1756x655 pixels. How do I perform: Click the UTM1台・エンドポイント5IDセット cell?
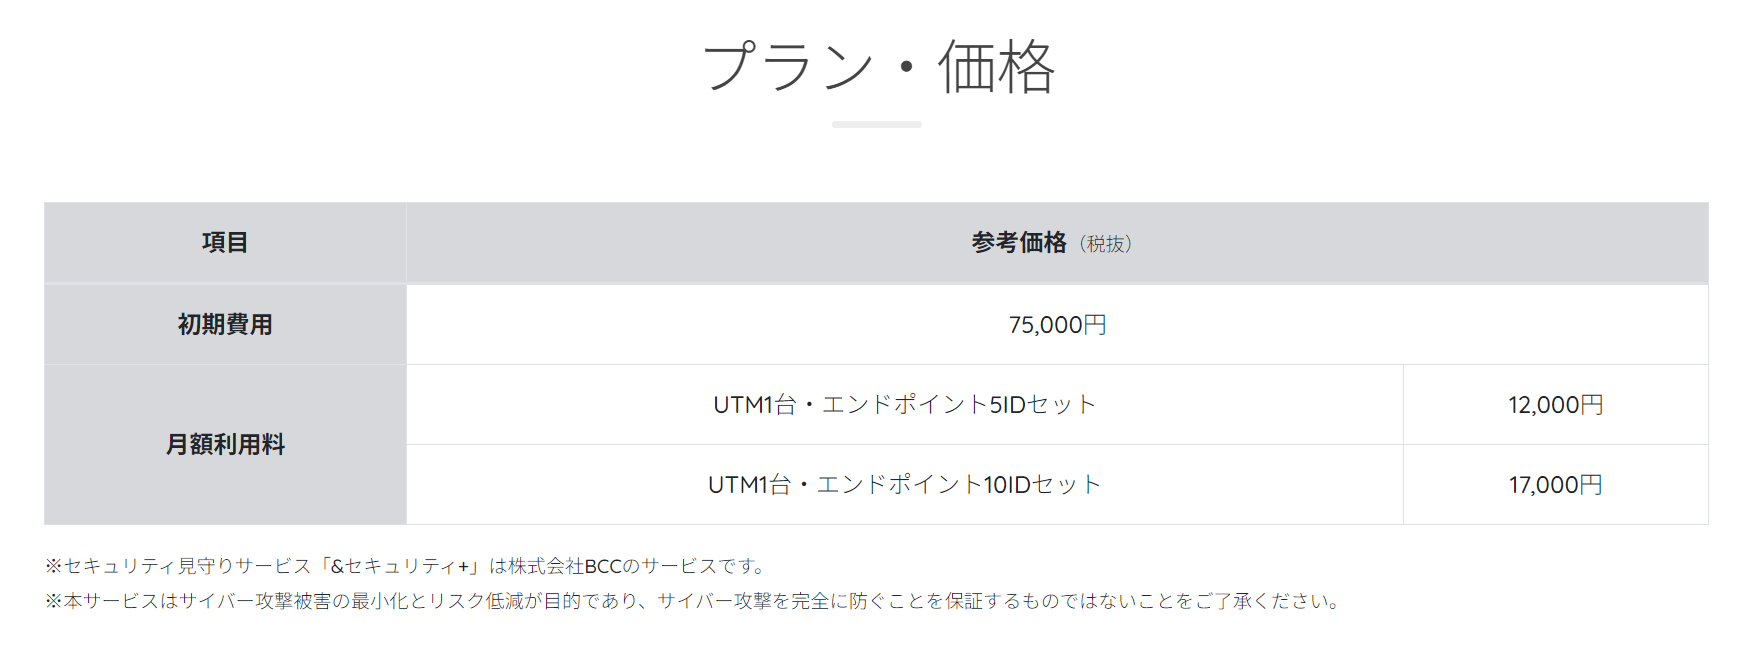[x=904, y=405]
